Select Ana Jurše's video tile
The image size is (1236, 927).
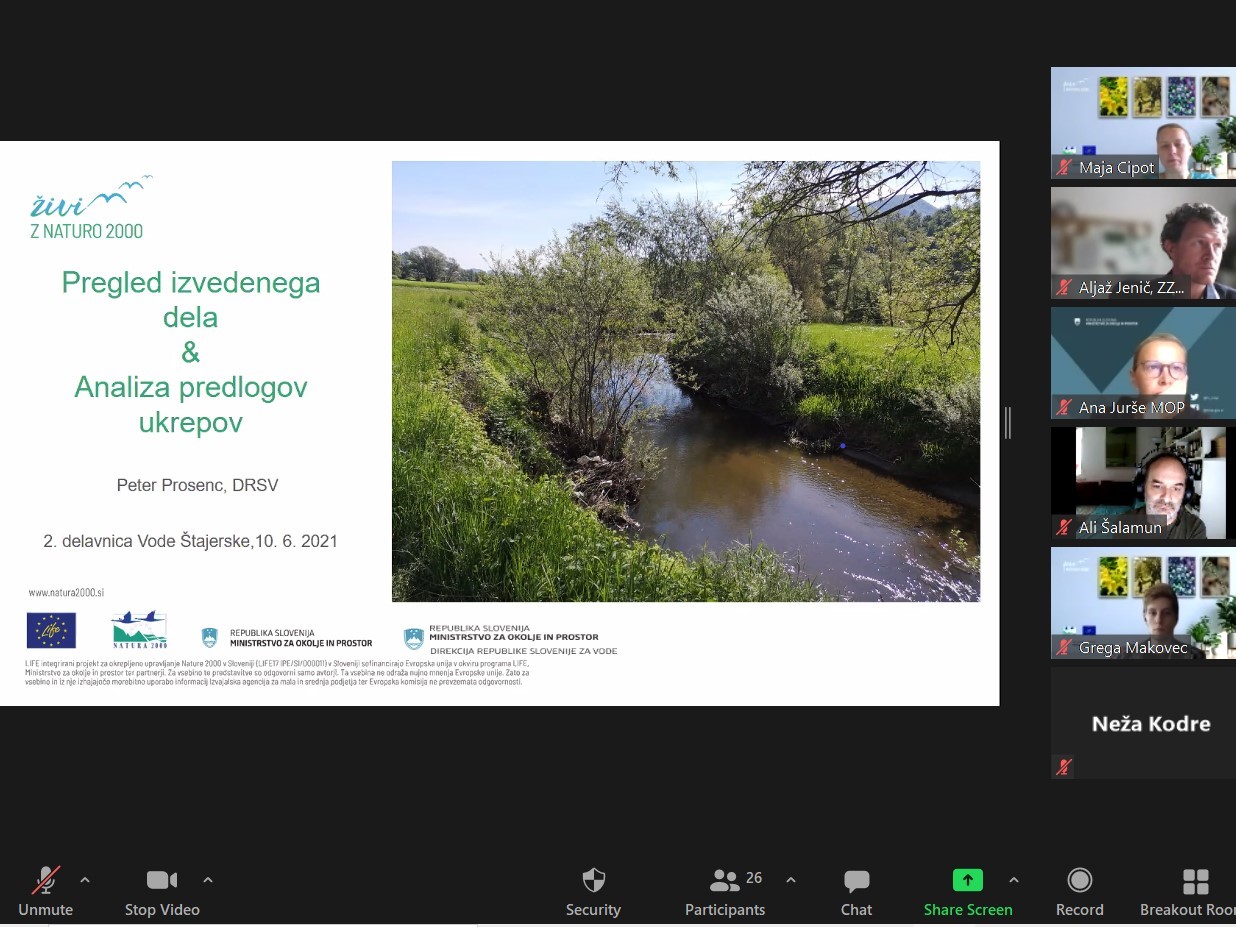click(1143, 363)
